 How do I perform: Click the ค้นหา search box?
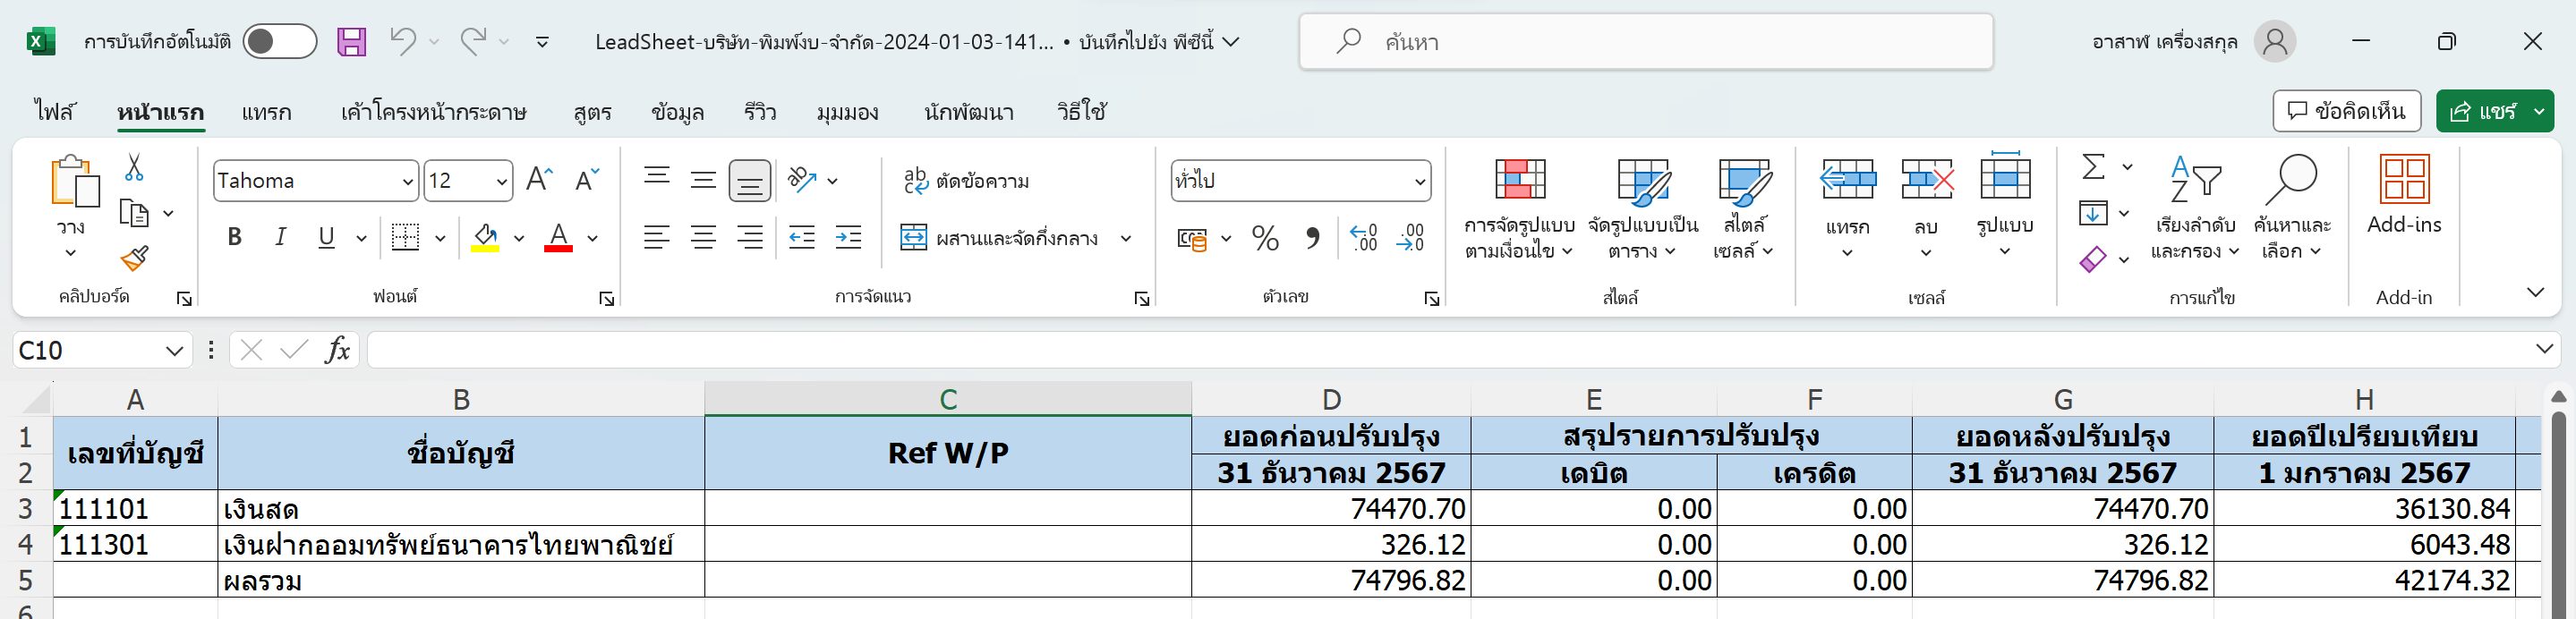[x=1645, y=42]
